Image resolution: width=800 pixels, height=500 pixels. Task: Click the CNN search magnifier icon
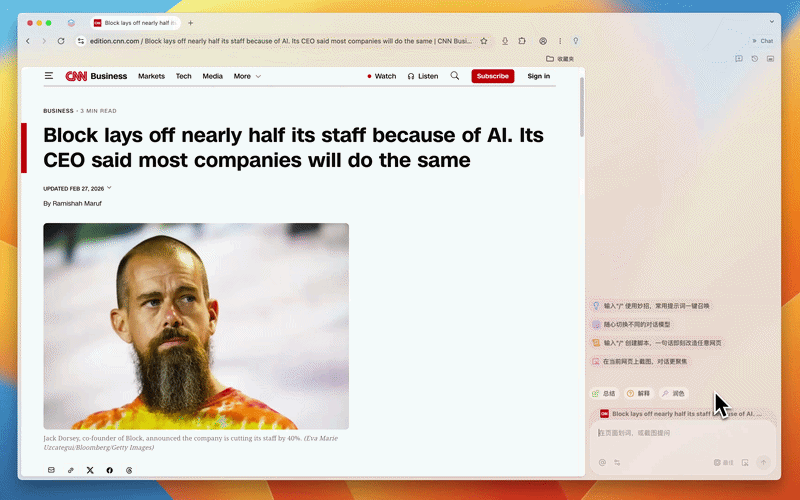pos(455,76)
